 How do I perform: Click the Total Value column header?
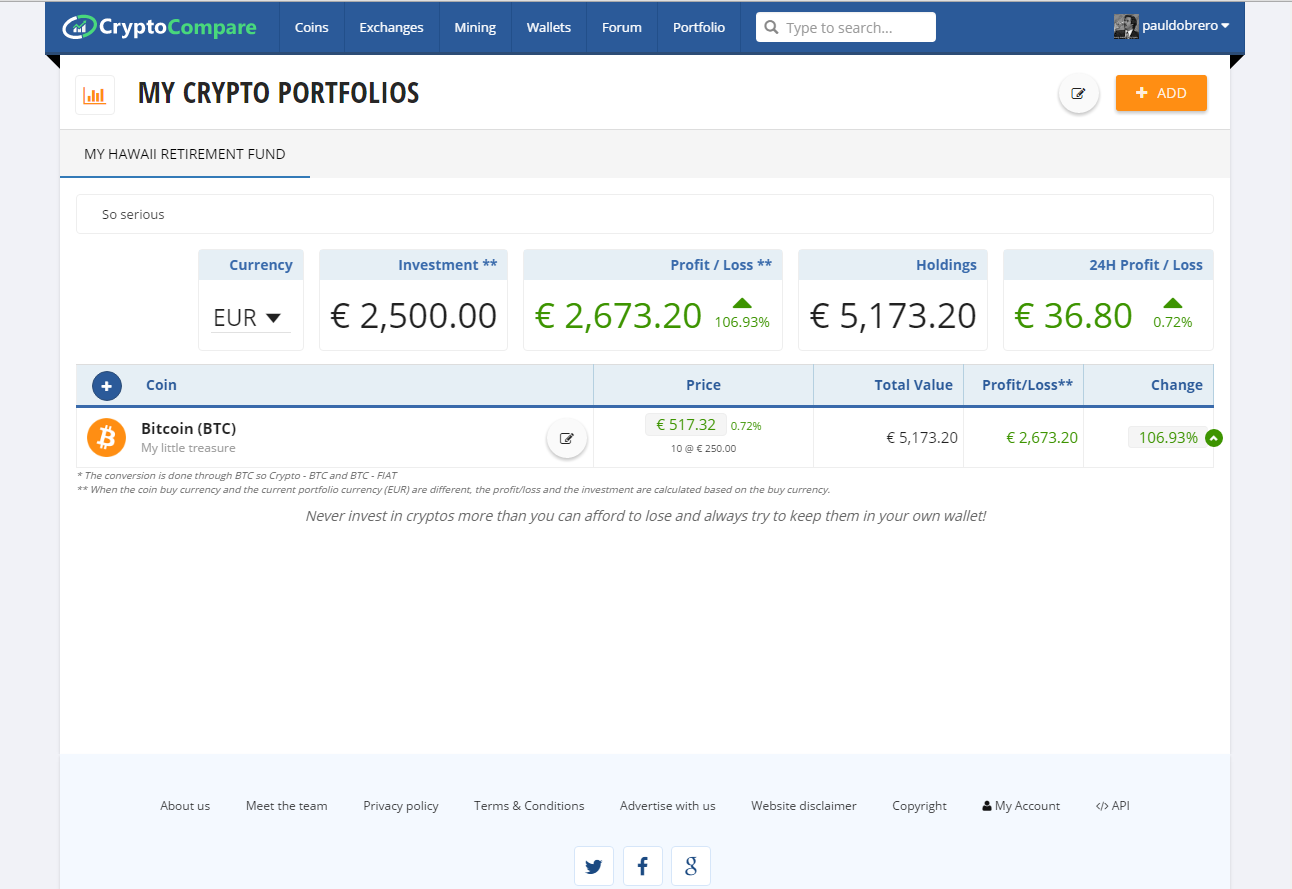(x=914, y=385)
